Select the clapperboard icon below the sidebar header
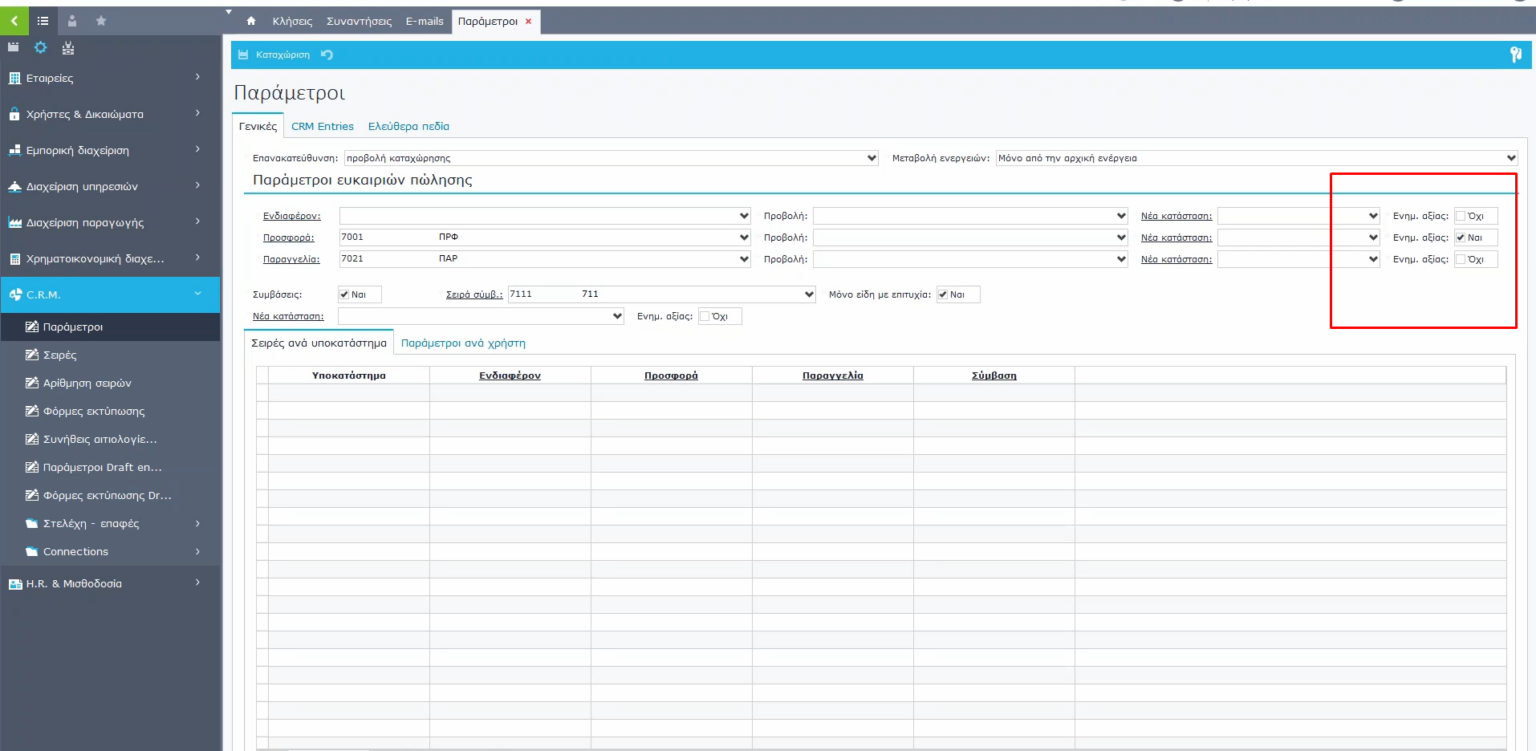1536x751 pixels. (13, 48)
